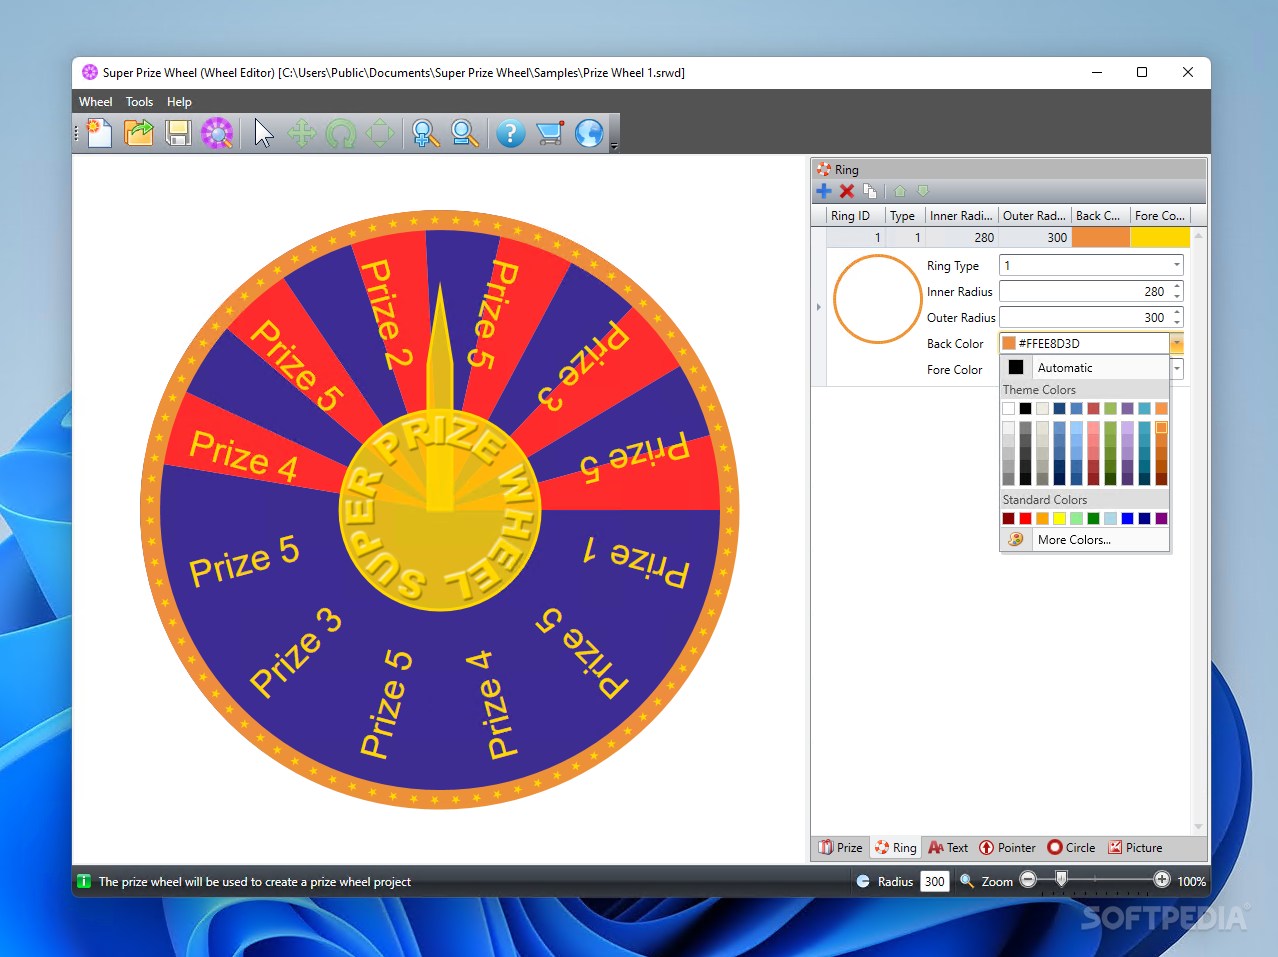This screenshot has height=957, width=1278.
Task: Switch to the Circle tab
Action: (1071, 848)
